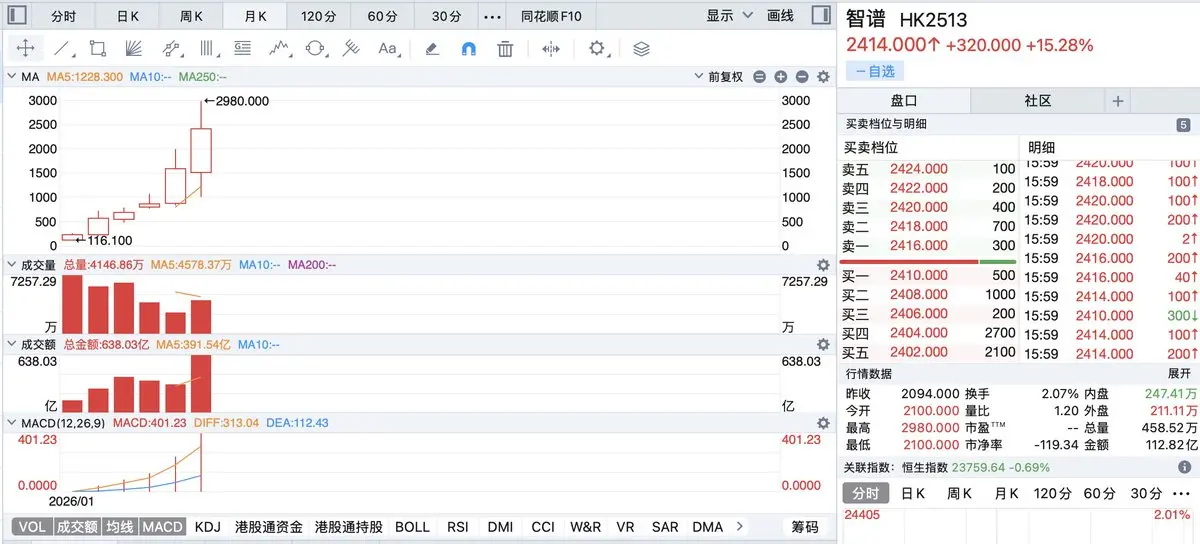This screenshot has height=544, width=1200.
Task: Select the 盘口 tab
Action: coord(904,101)
